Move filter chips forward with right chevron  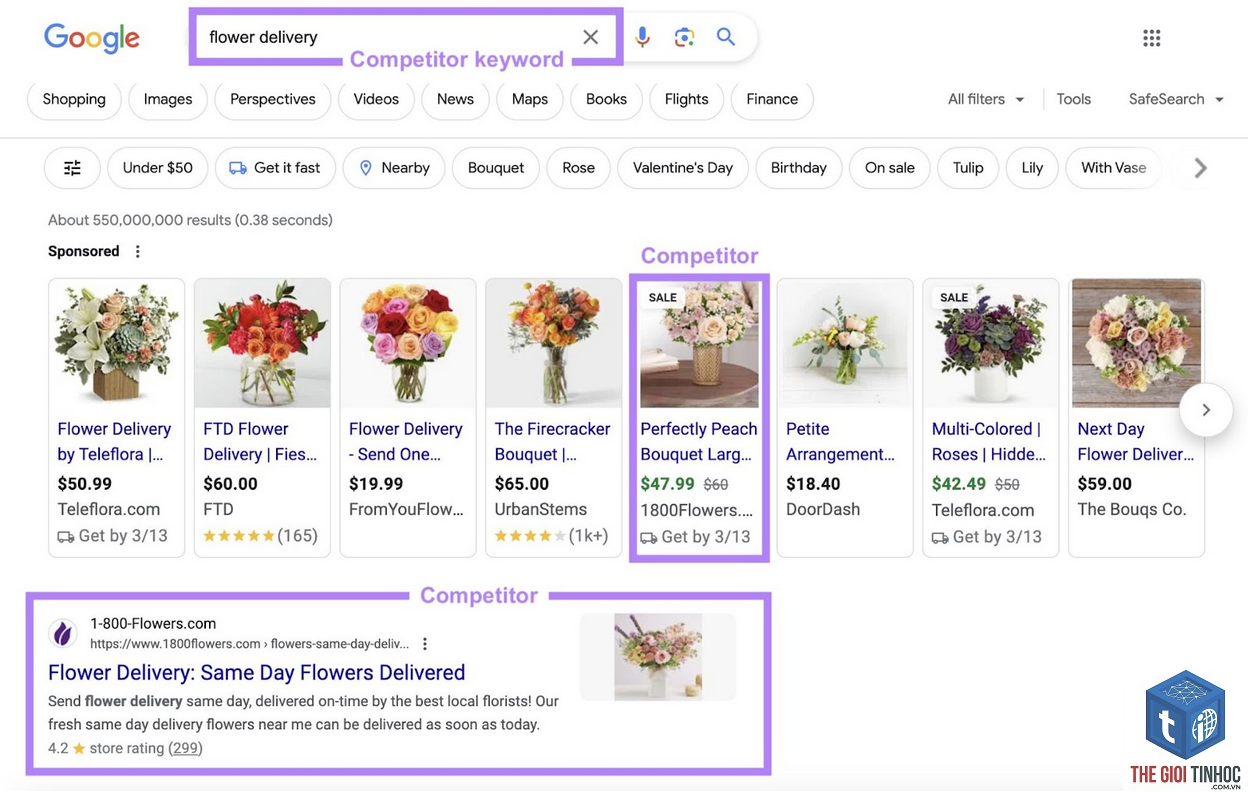[1200, 168]
